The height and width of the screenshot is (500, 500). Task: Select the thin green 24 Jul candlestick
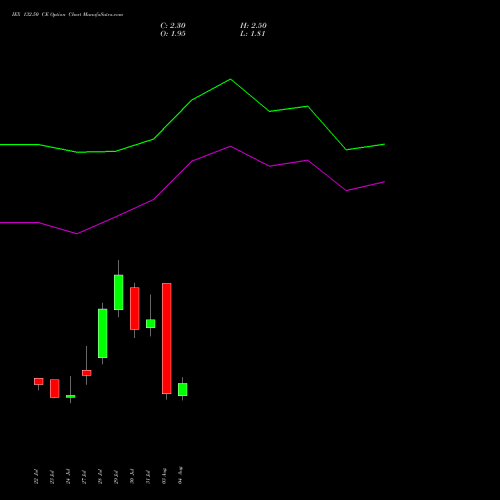pyautogui.click(x=71, y=396)
